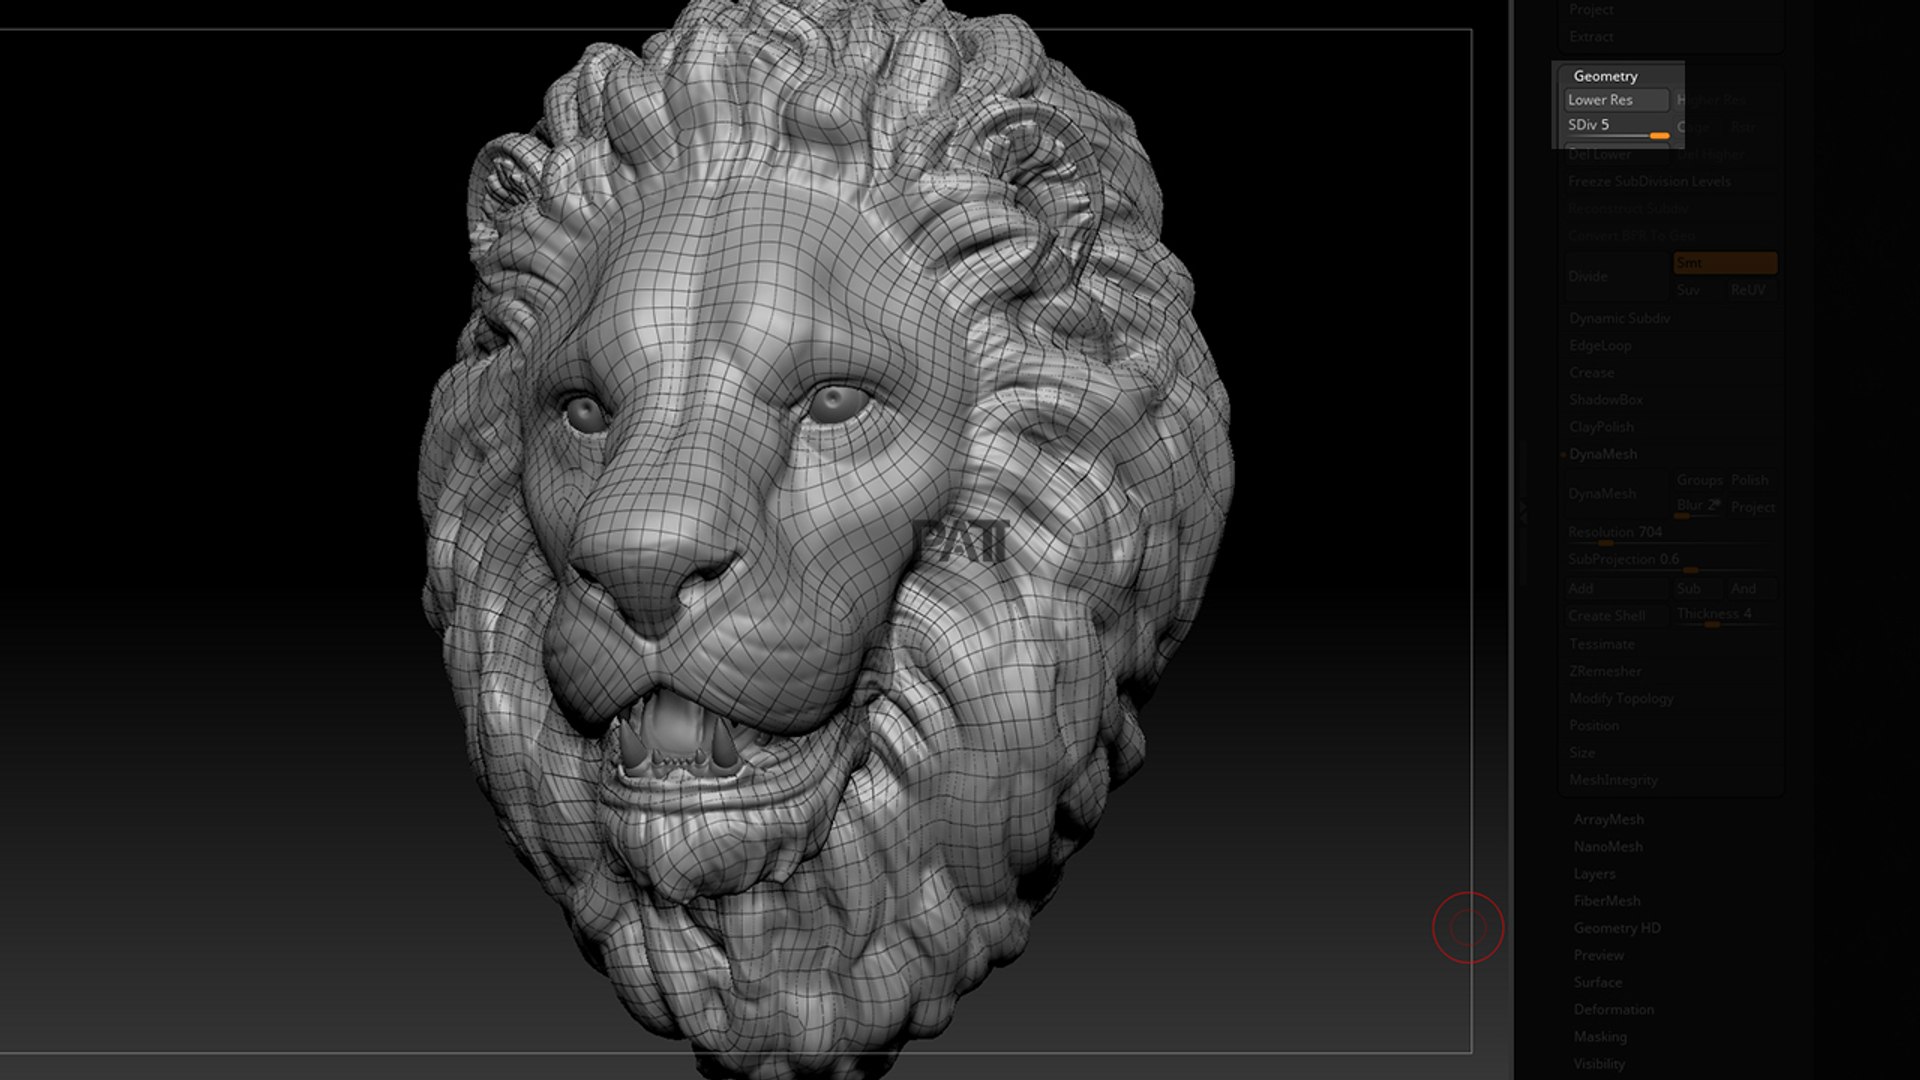Image resolution: width=1920 pixels, height=1080 pixels.
Task: Expand the ShadowBox section
Action: (1606, 399)
